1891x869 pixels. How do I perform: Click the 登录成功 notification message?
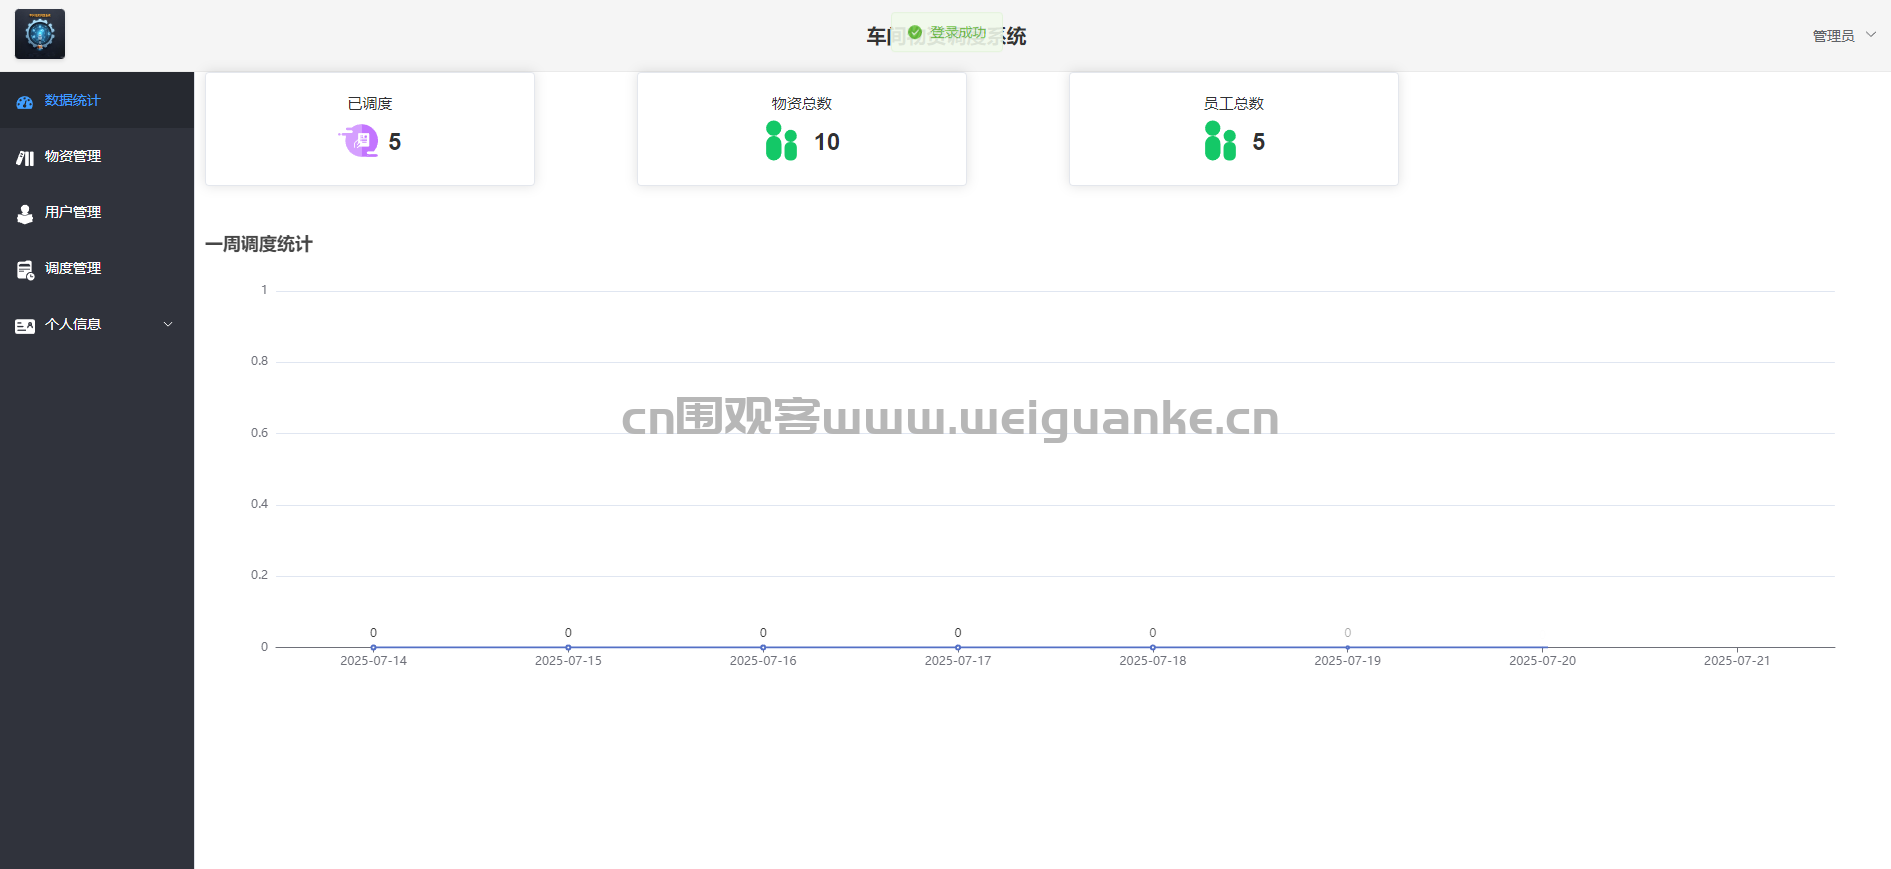click(x=947, y=33)
